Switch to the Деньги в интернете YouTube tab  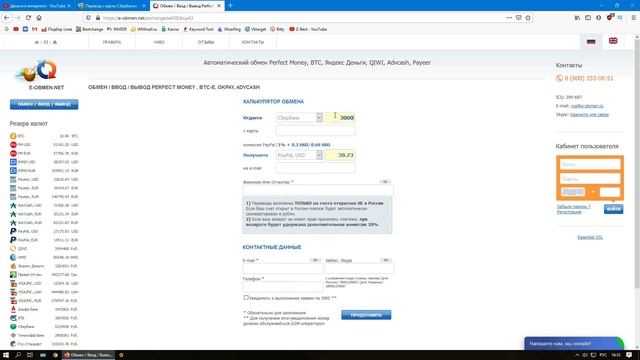point(37,6)
